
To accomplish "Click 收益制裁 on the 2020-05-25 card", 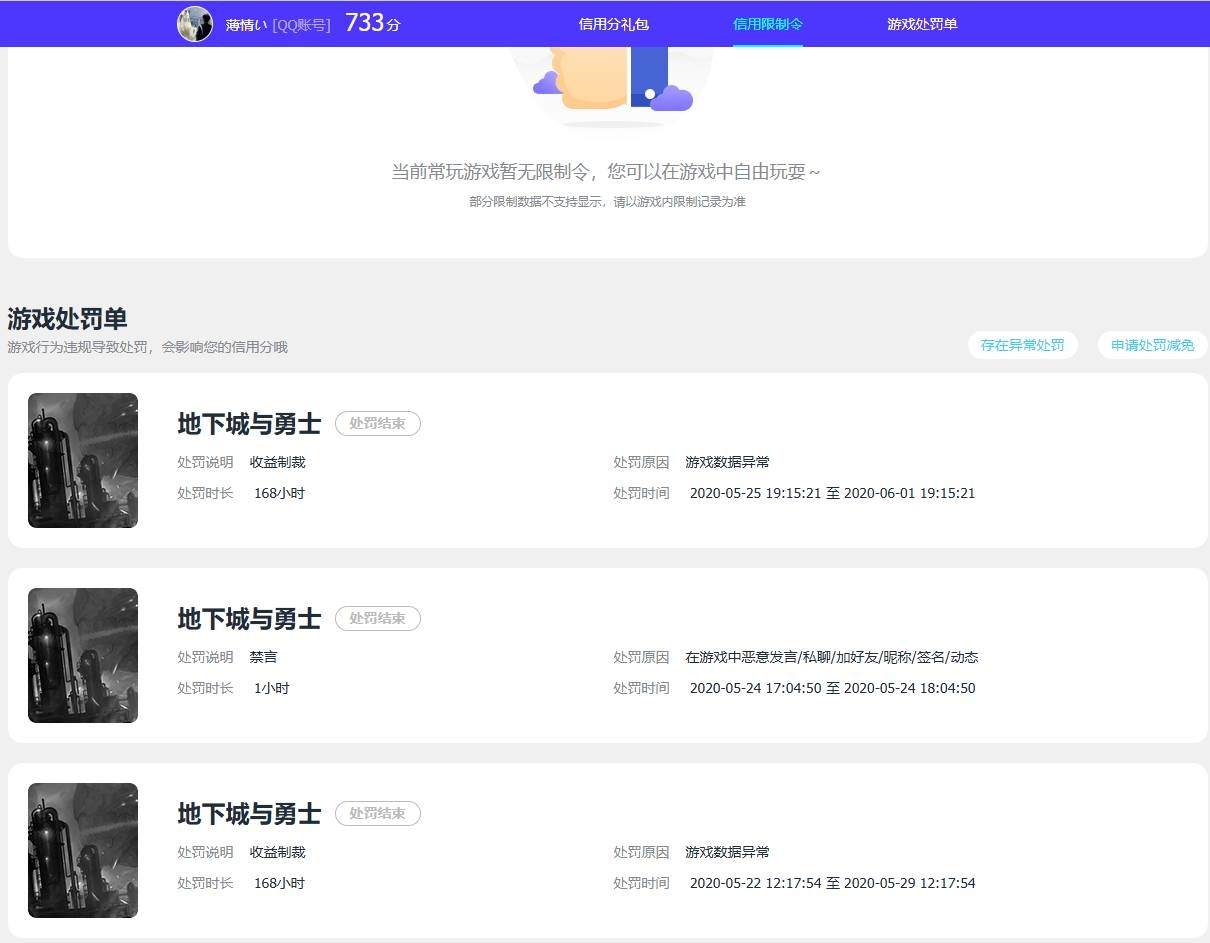I will pyautogui.click(x=278, y=462).
